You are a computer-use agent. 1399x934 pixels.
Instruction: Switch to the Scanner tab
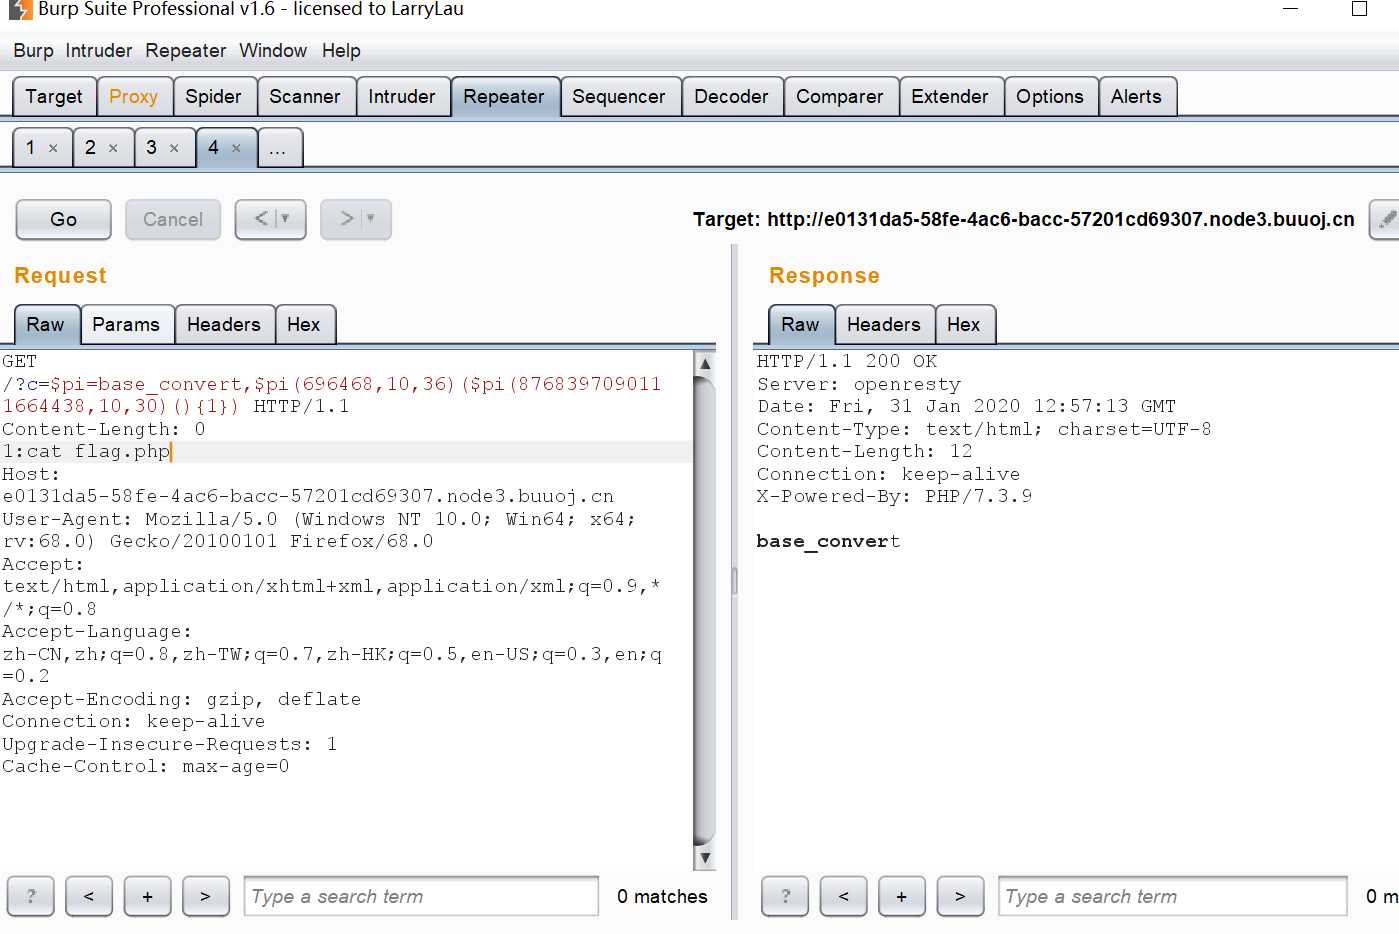point(305,97)
